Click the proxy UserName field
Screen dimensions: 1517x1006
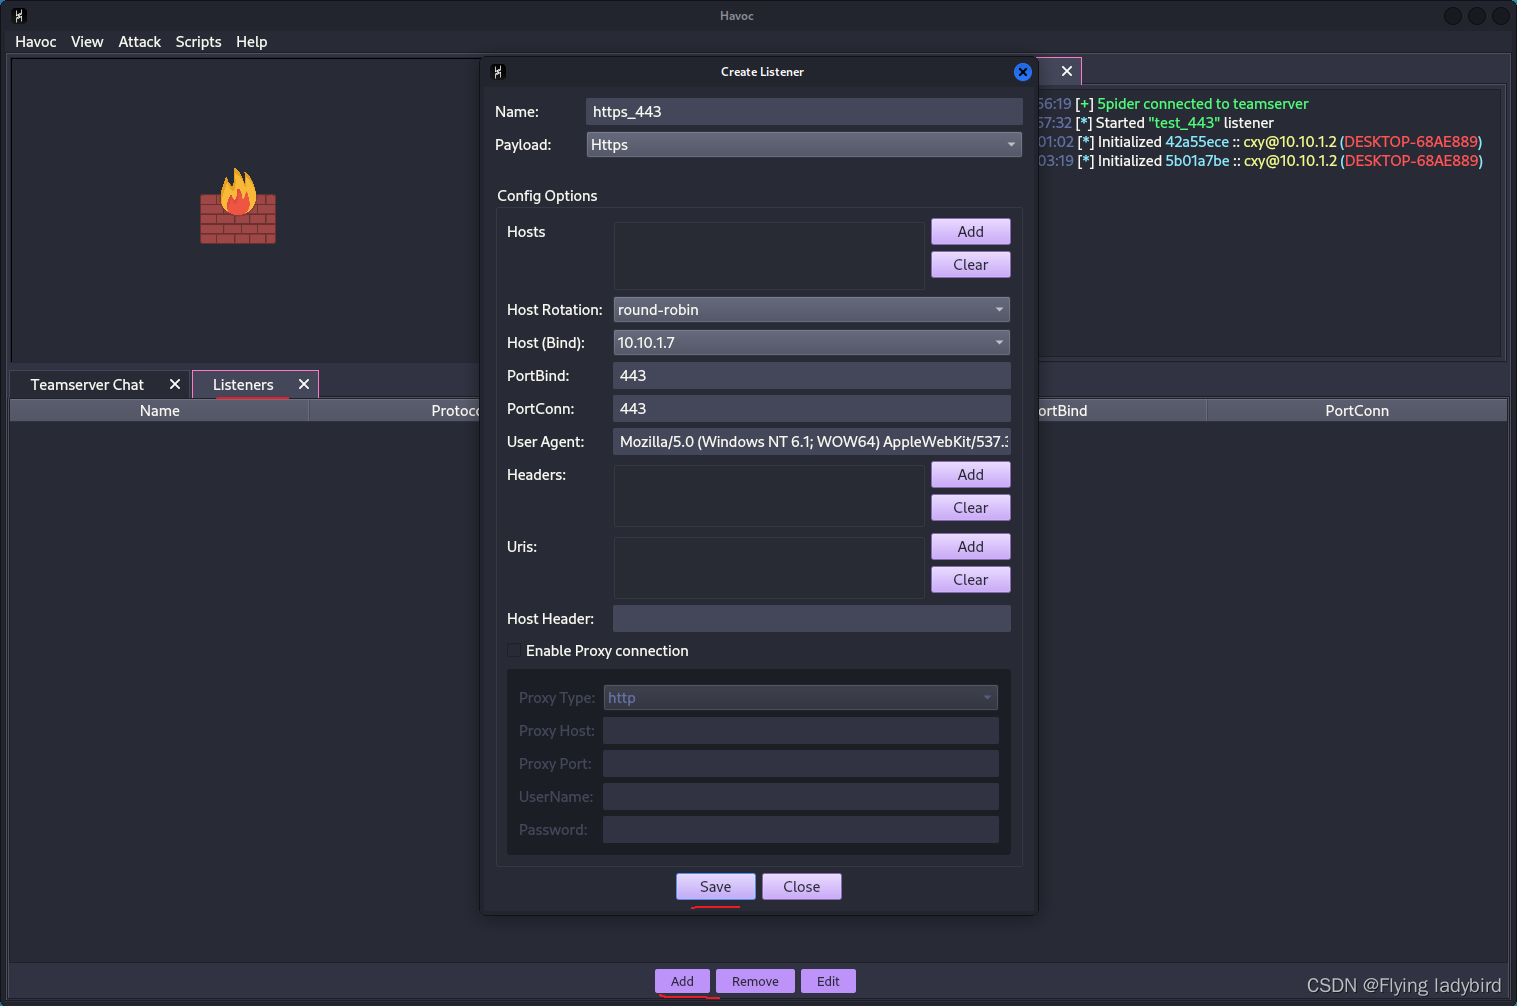click(800, 797)
